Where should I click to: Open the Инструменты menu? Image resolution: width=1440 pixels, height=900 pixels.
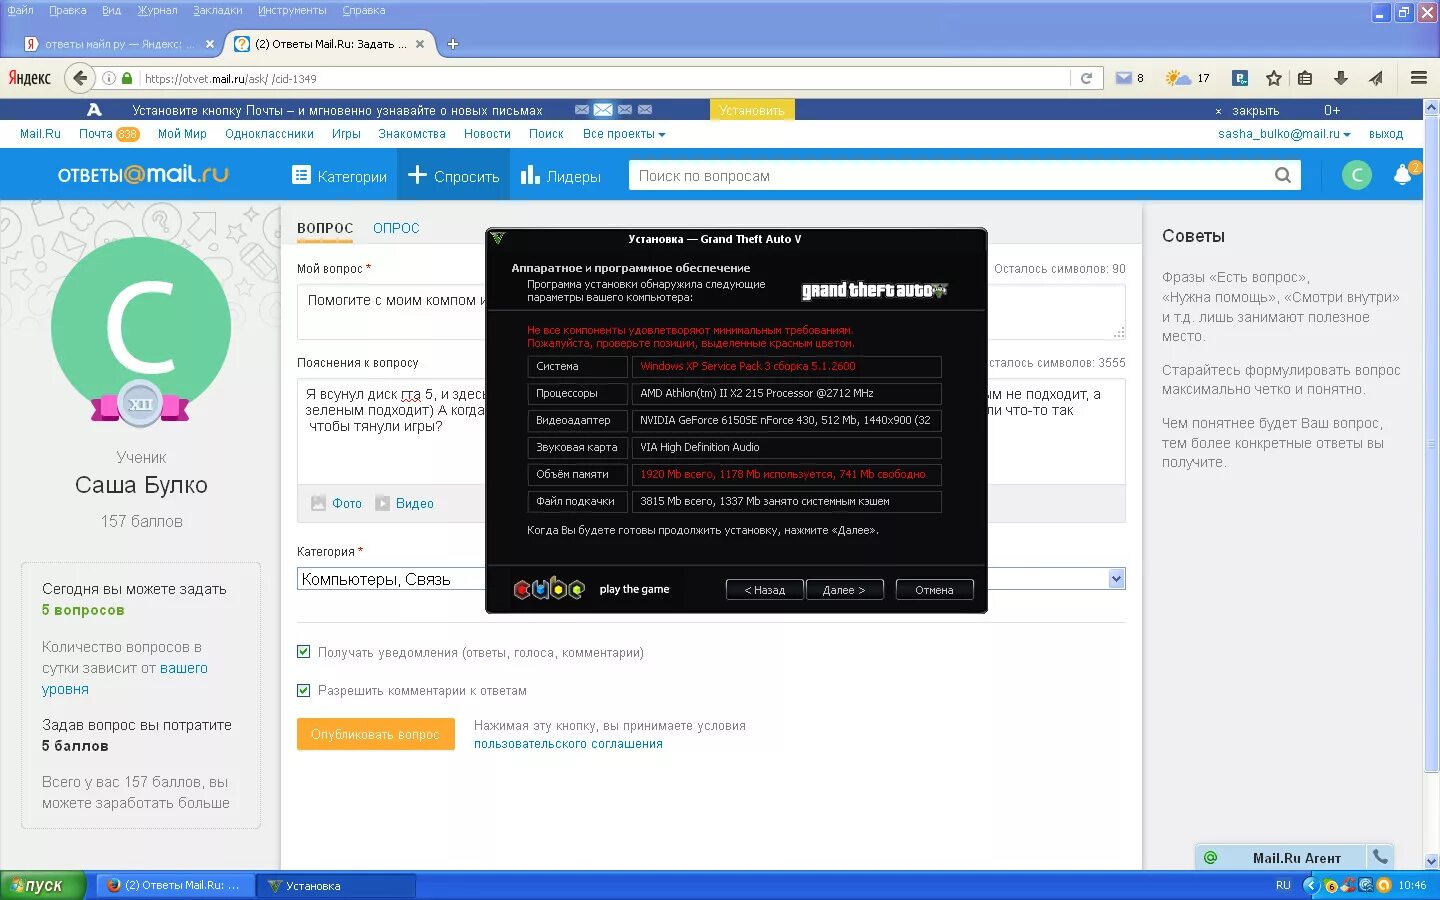[x=292, y=11]
